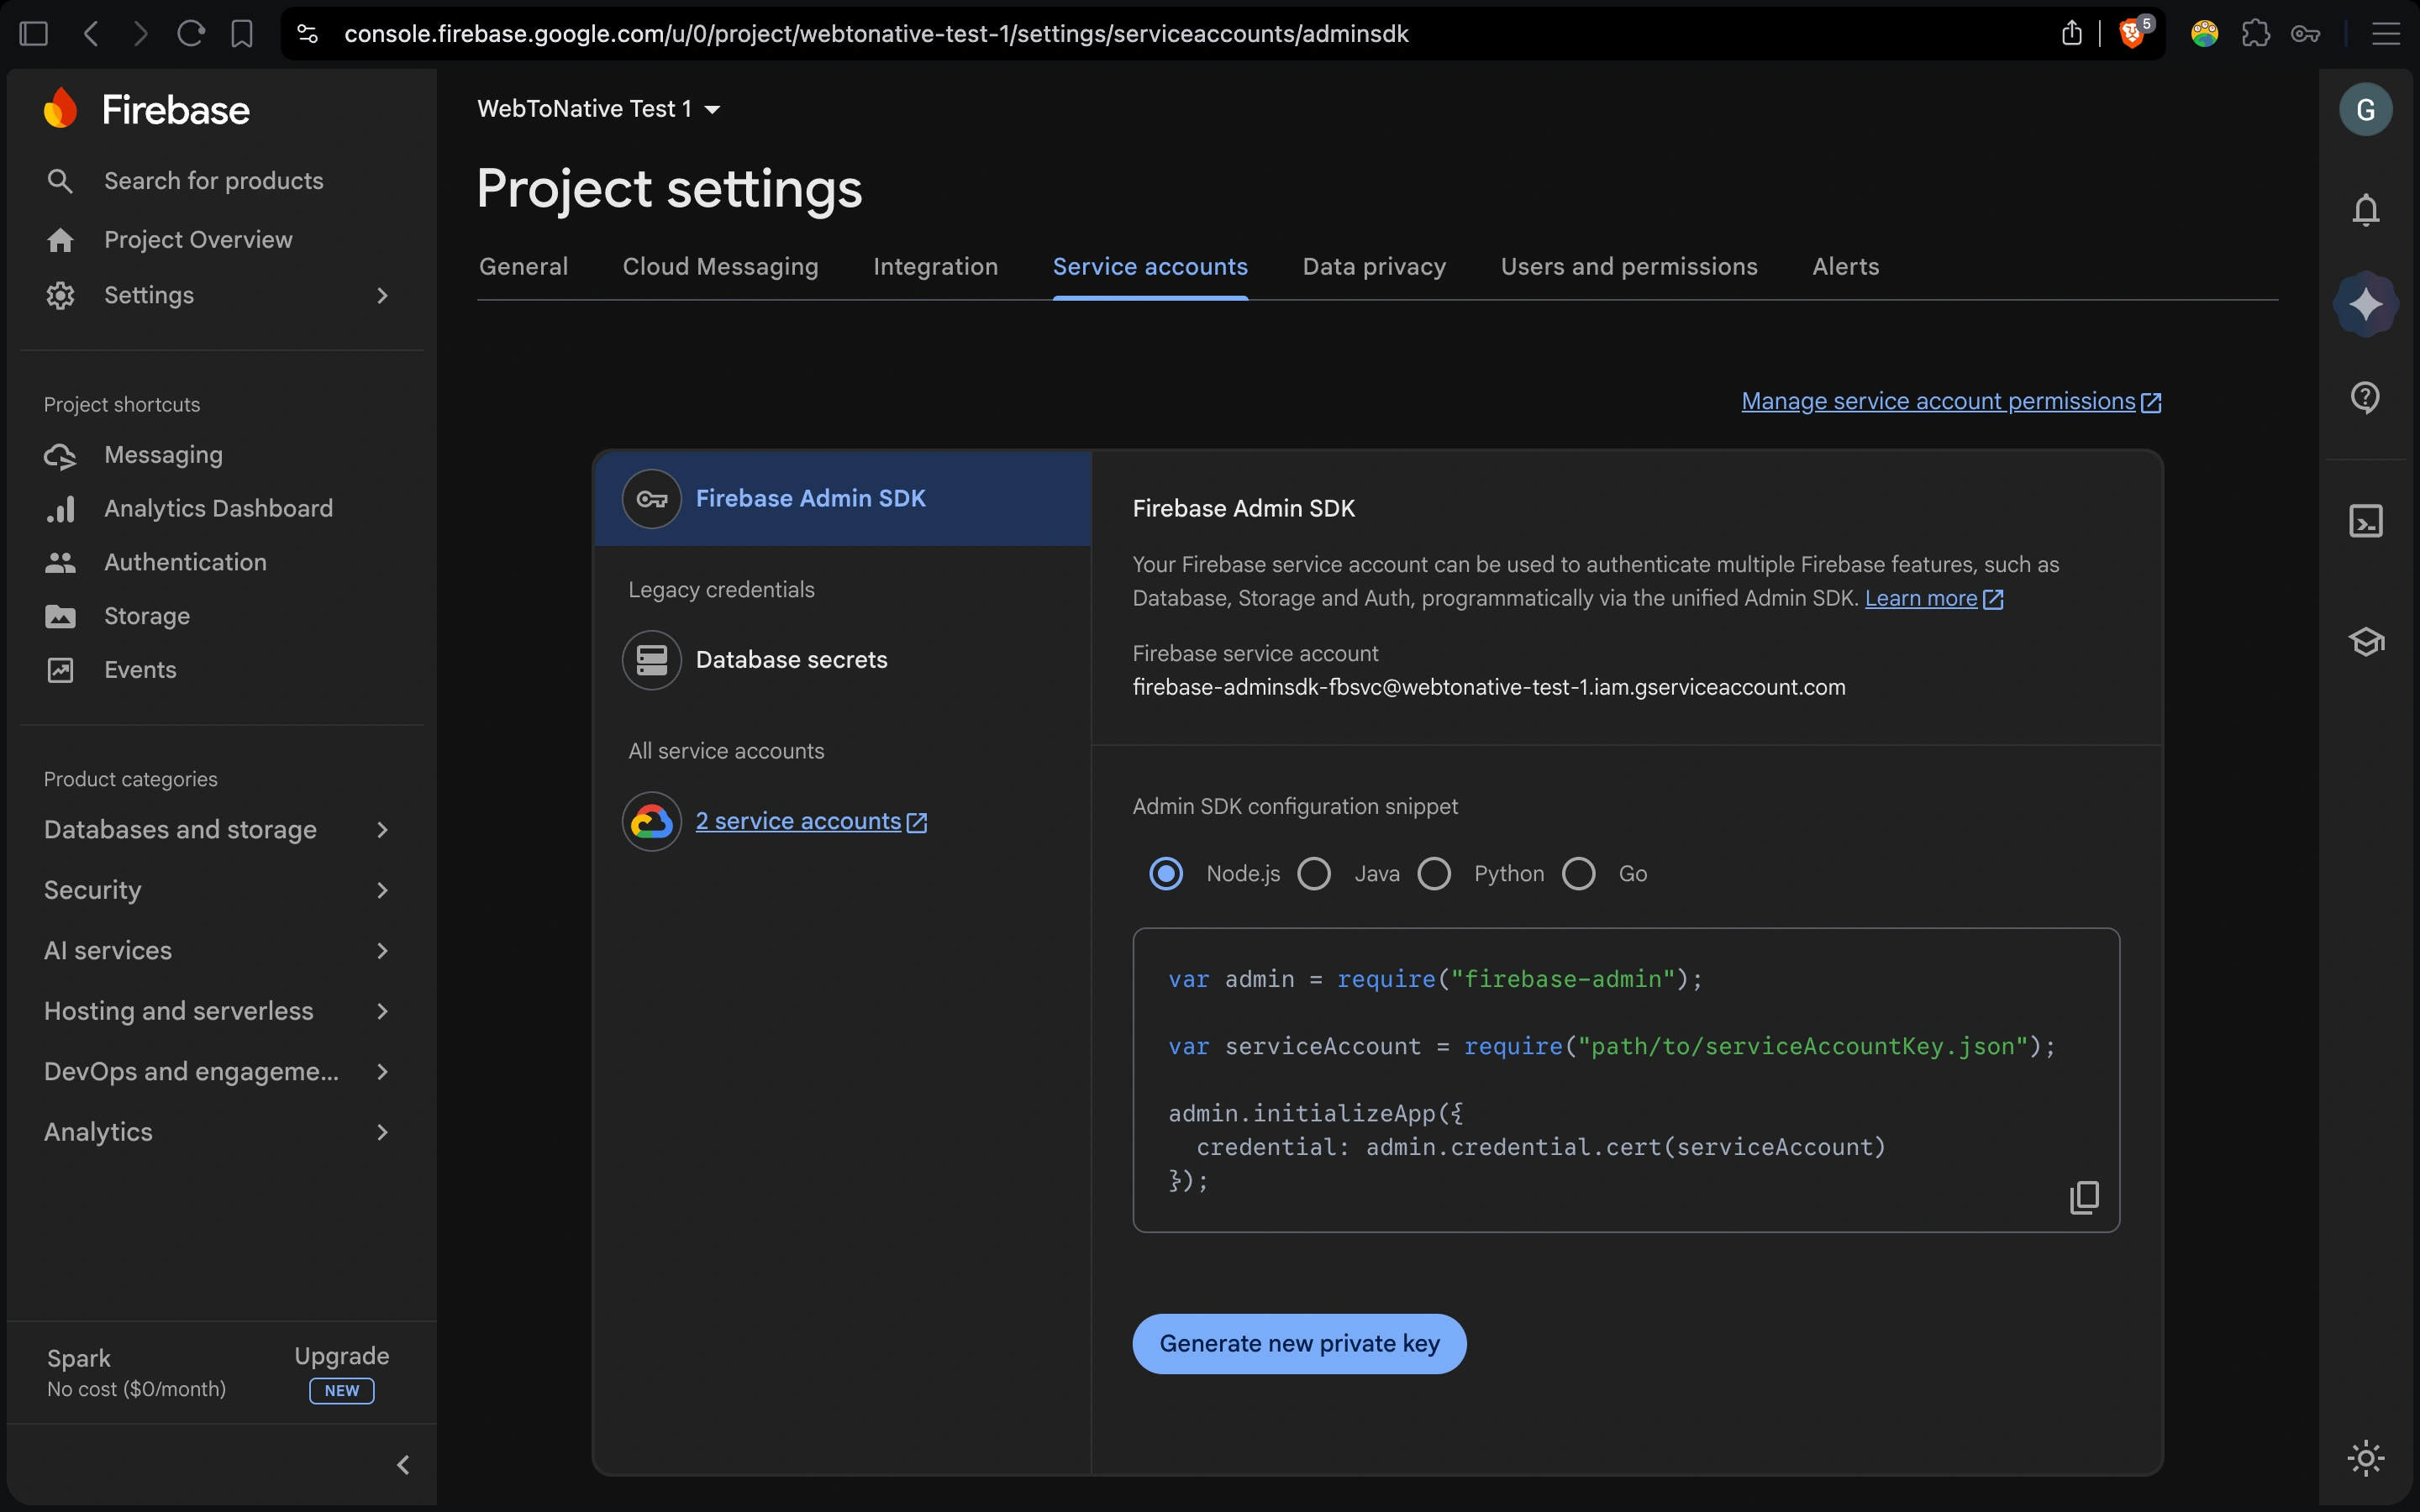Open Cloud Shell terminal icon
The height and width of the screenshot is (1512, 2420).
pyautogui.click(x=2365, y=521)
